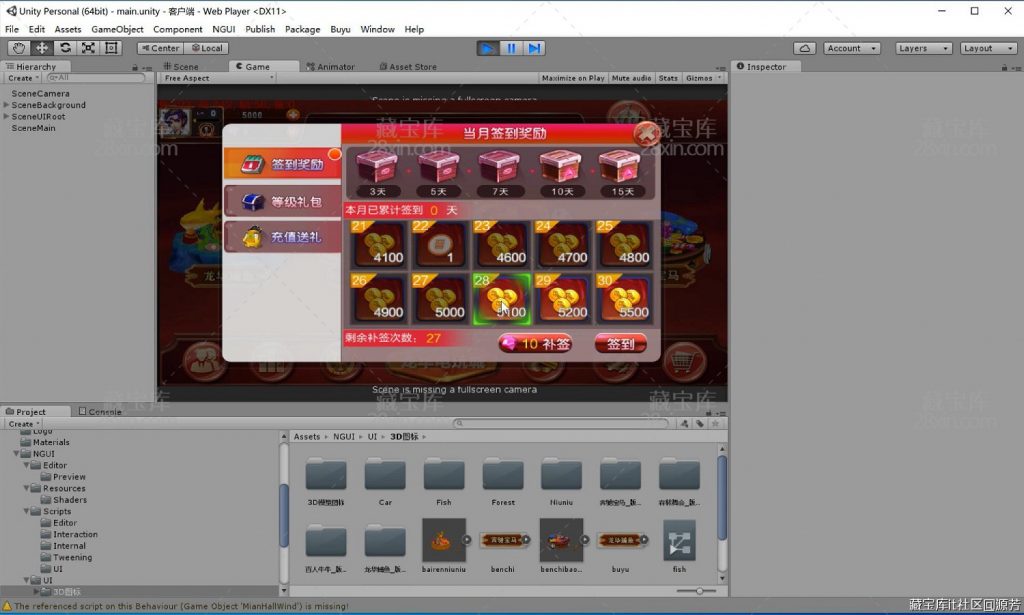This screenshot has width=1024, height=615.
Task: Step one frame forward
Action: click(x=536, y=48)
